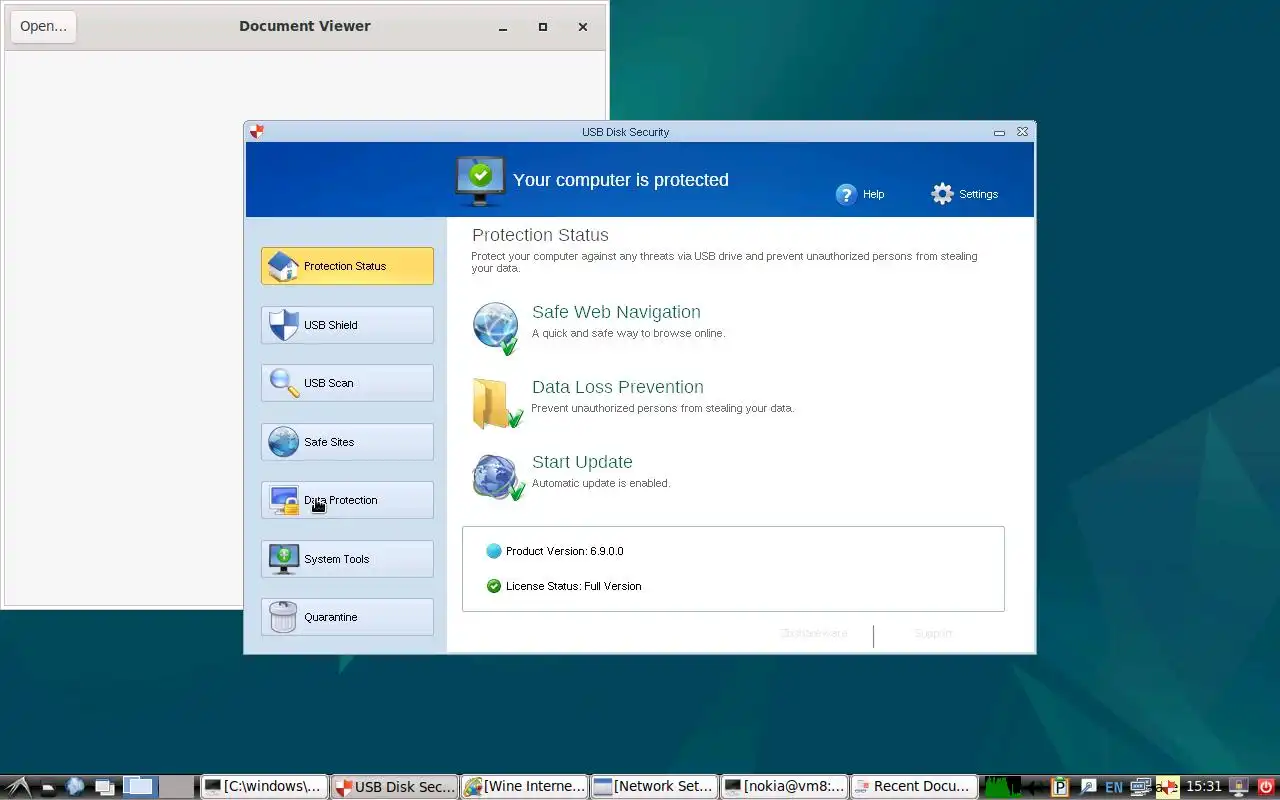Click the License Status: Full Version text

pyautogui.click(x=573, y=586)
